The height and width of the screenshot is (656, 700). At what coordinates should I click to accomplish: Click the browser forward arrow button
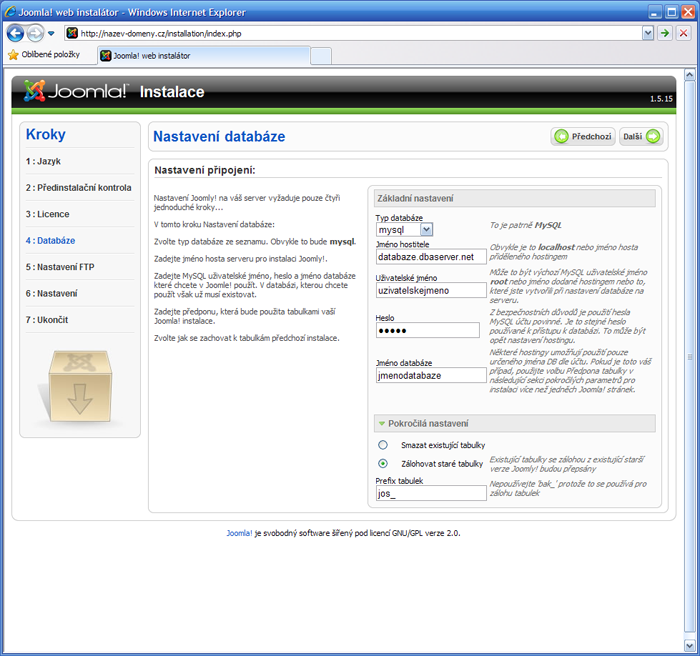pyautogui.click(x=36, y=33)
